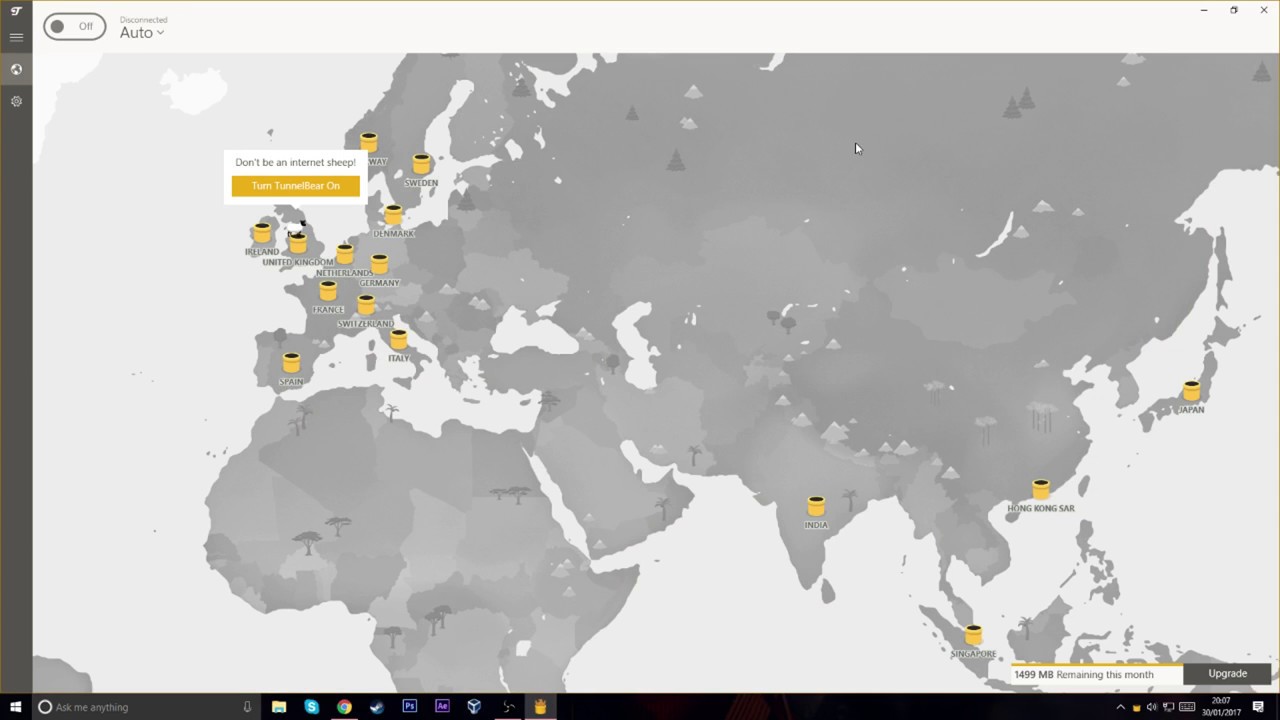
Task: Select the Netherlands tunnel barrel
Action: 345,254
